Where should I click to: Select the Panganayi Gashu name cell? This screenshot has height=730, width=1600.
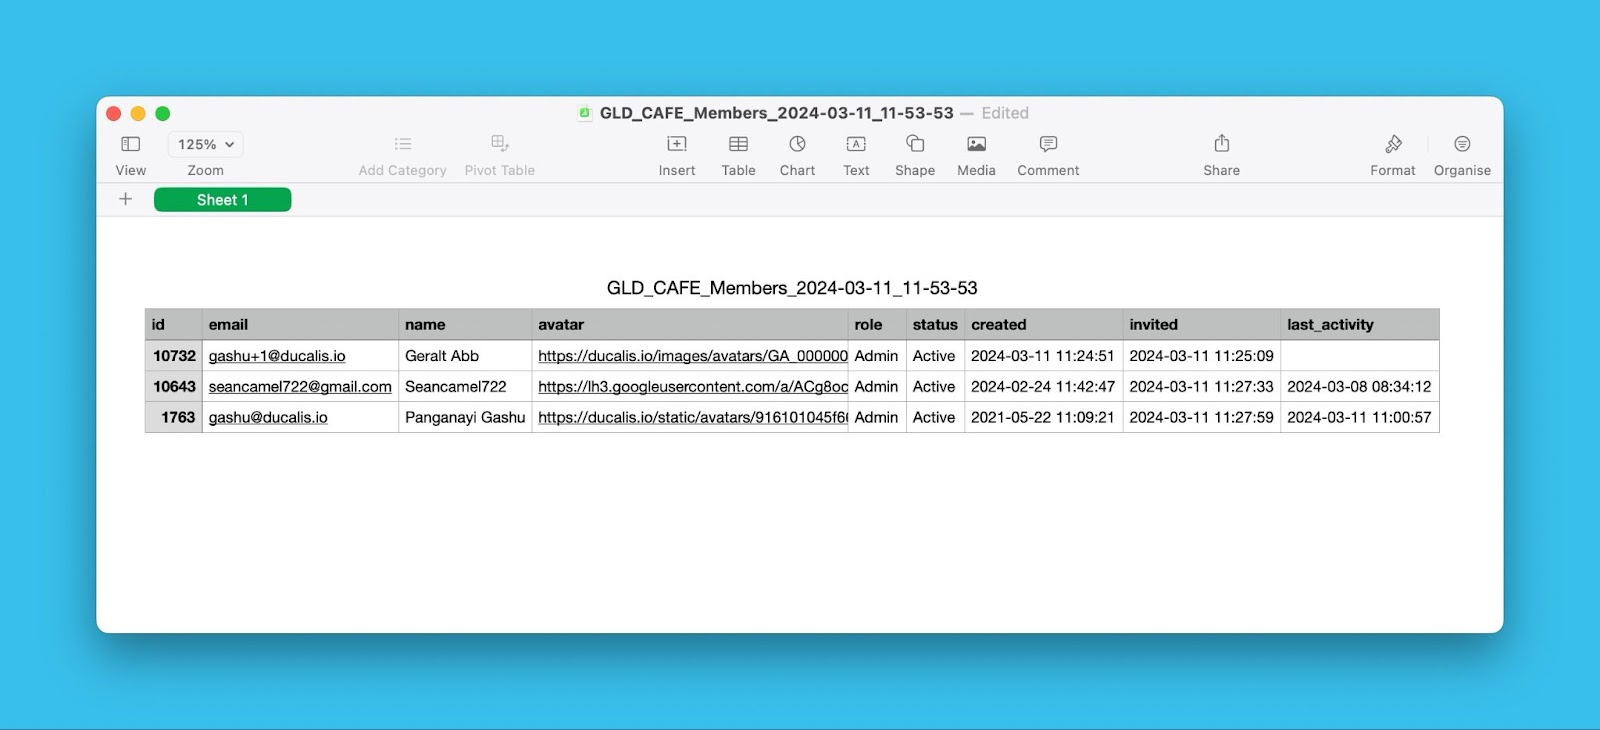[x=465, y=418]
